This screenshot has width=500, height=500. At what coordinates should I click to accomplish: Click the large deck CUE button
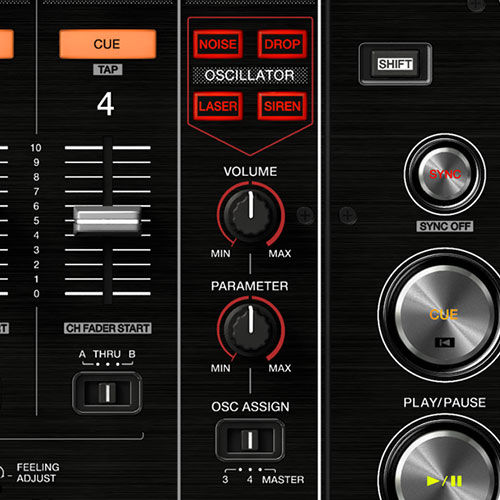coord(444,315)
